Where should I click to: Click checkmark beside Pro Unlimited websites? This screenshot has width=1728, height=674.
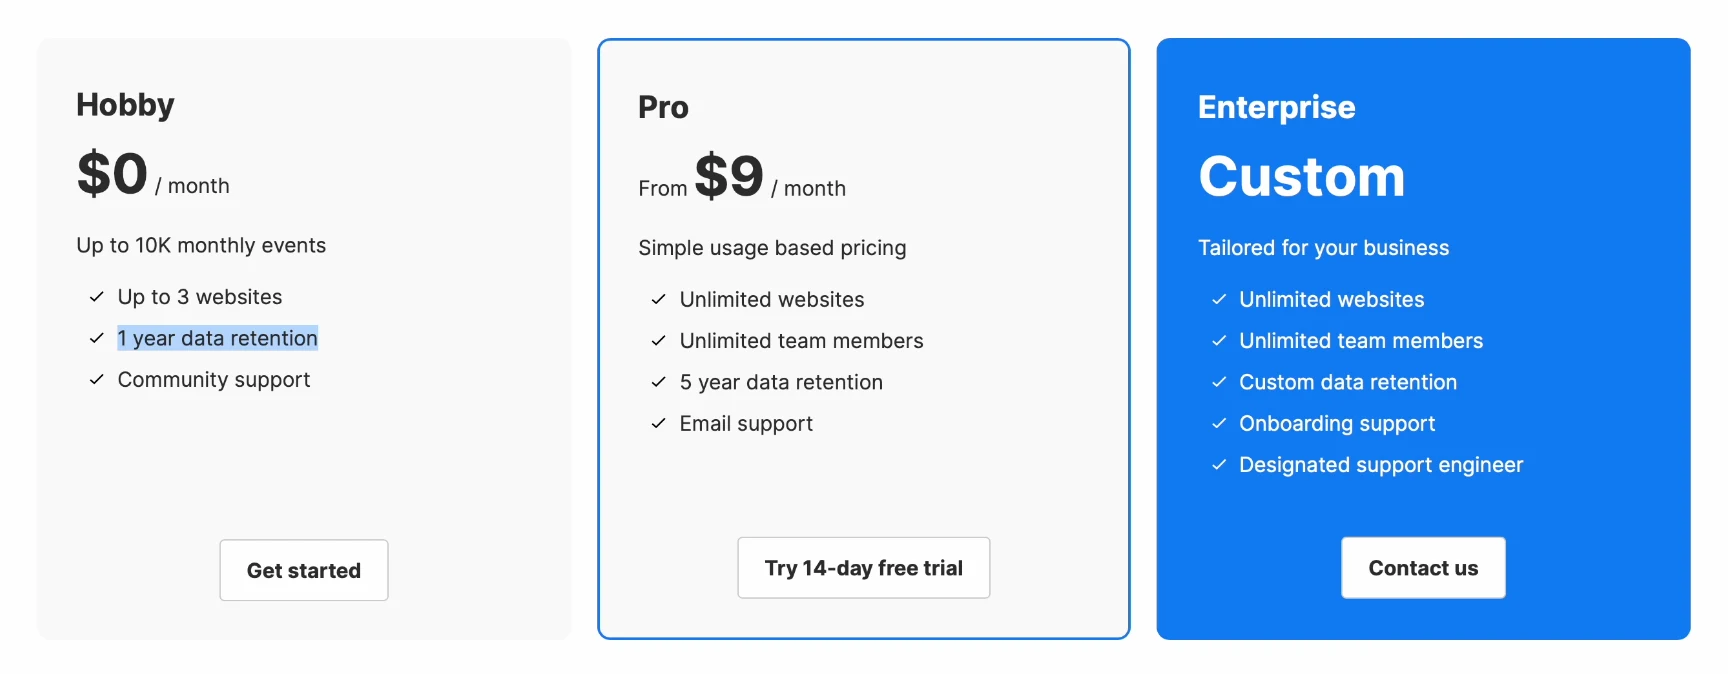pyautogui.click(x=659, y=299)
